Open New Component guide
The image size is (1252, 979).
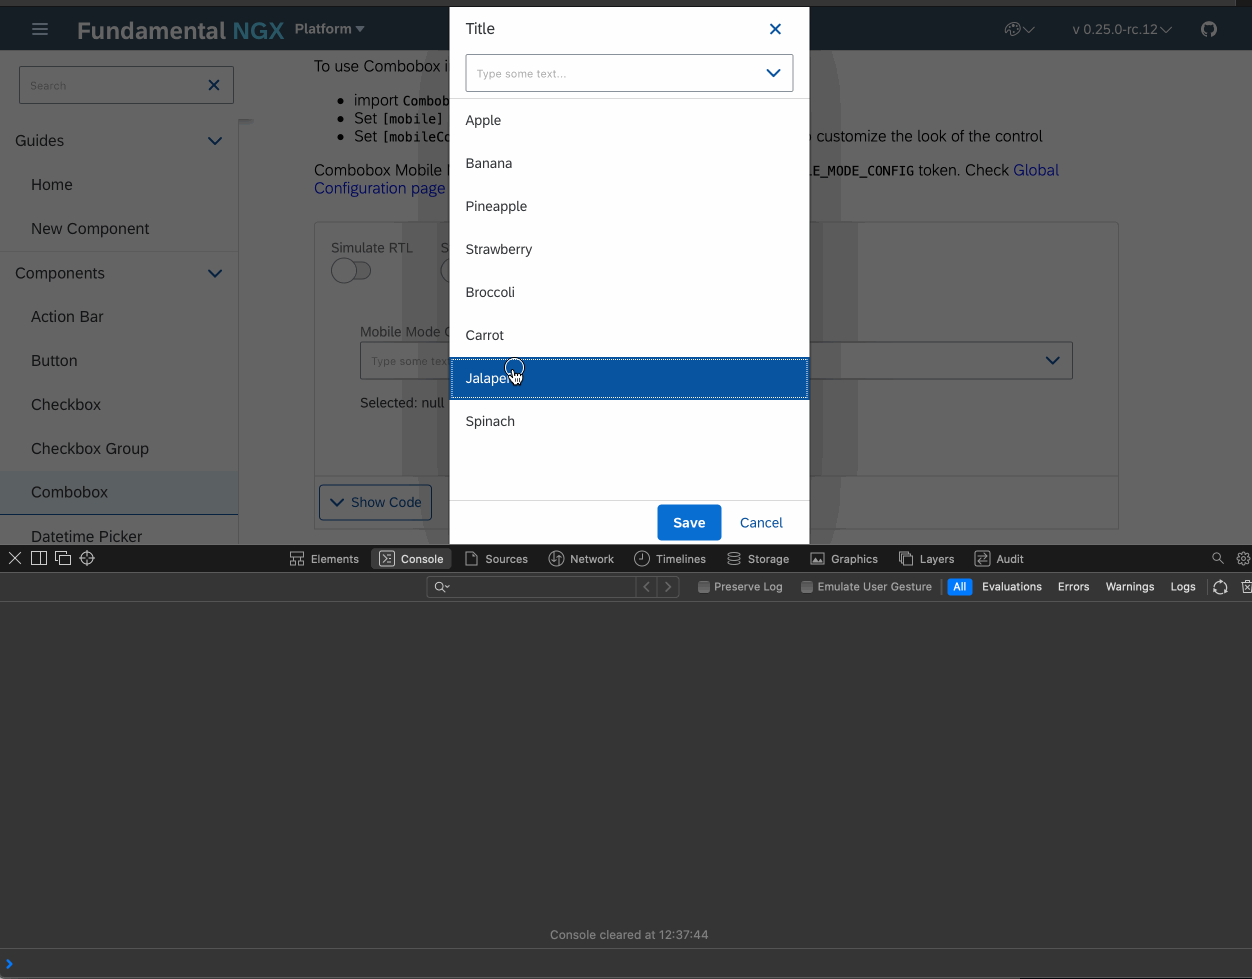(90, 229)
